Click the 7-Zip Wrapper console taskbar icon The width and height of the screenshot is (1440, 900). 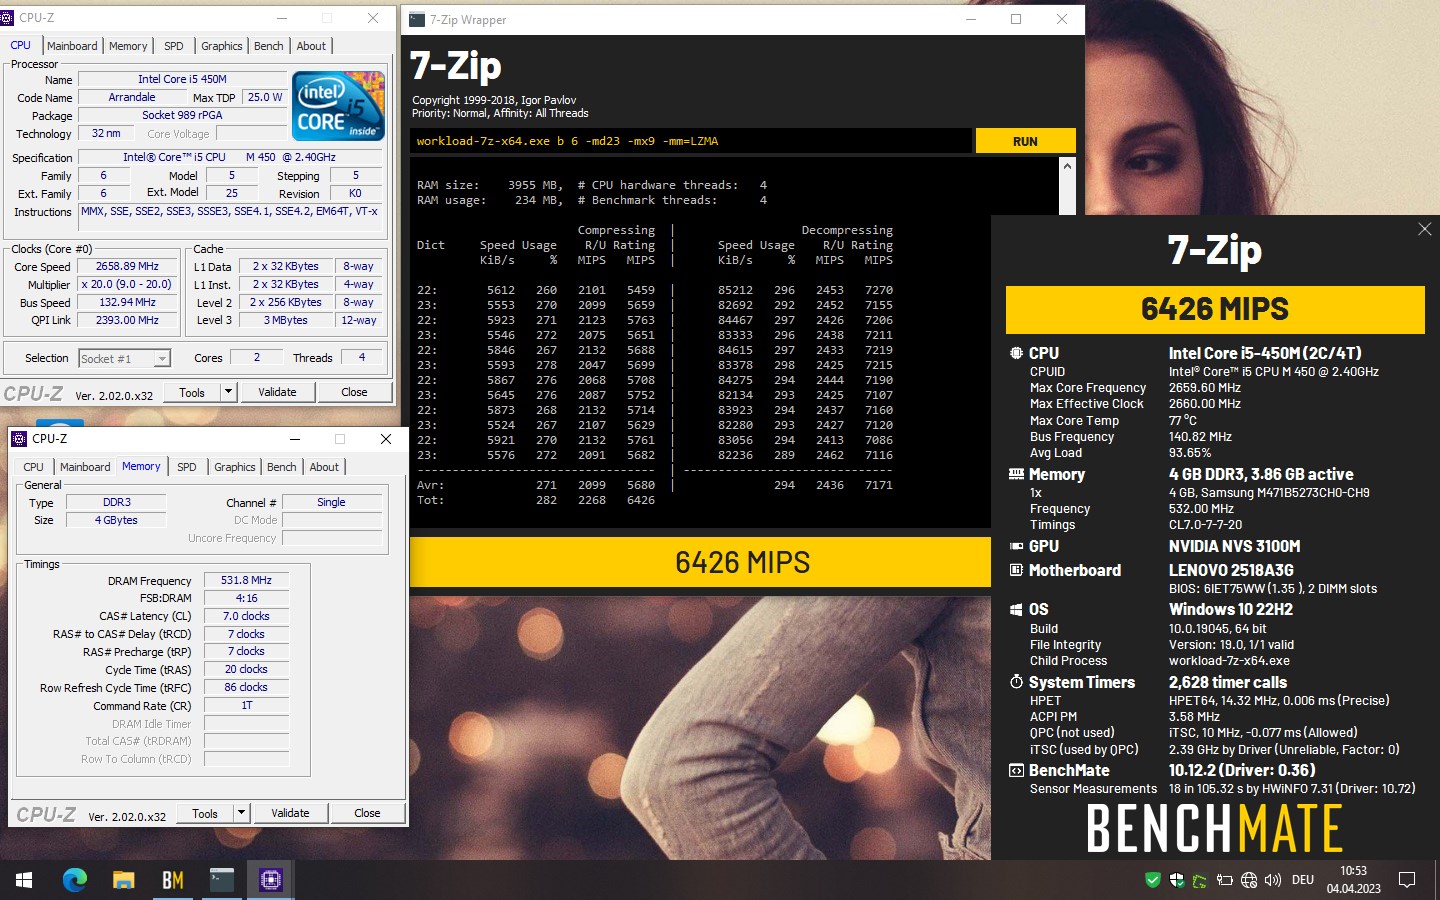point(221,880)
